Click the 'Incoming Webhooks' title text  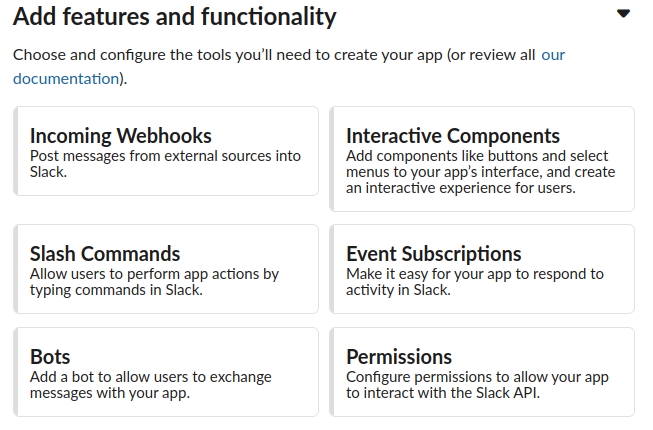pos(121,136)
